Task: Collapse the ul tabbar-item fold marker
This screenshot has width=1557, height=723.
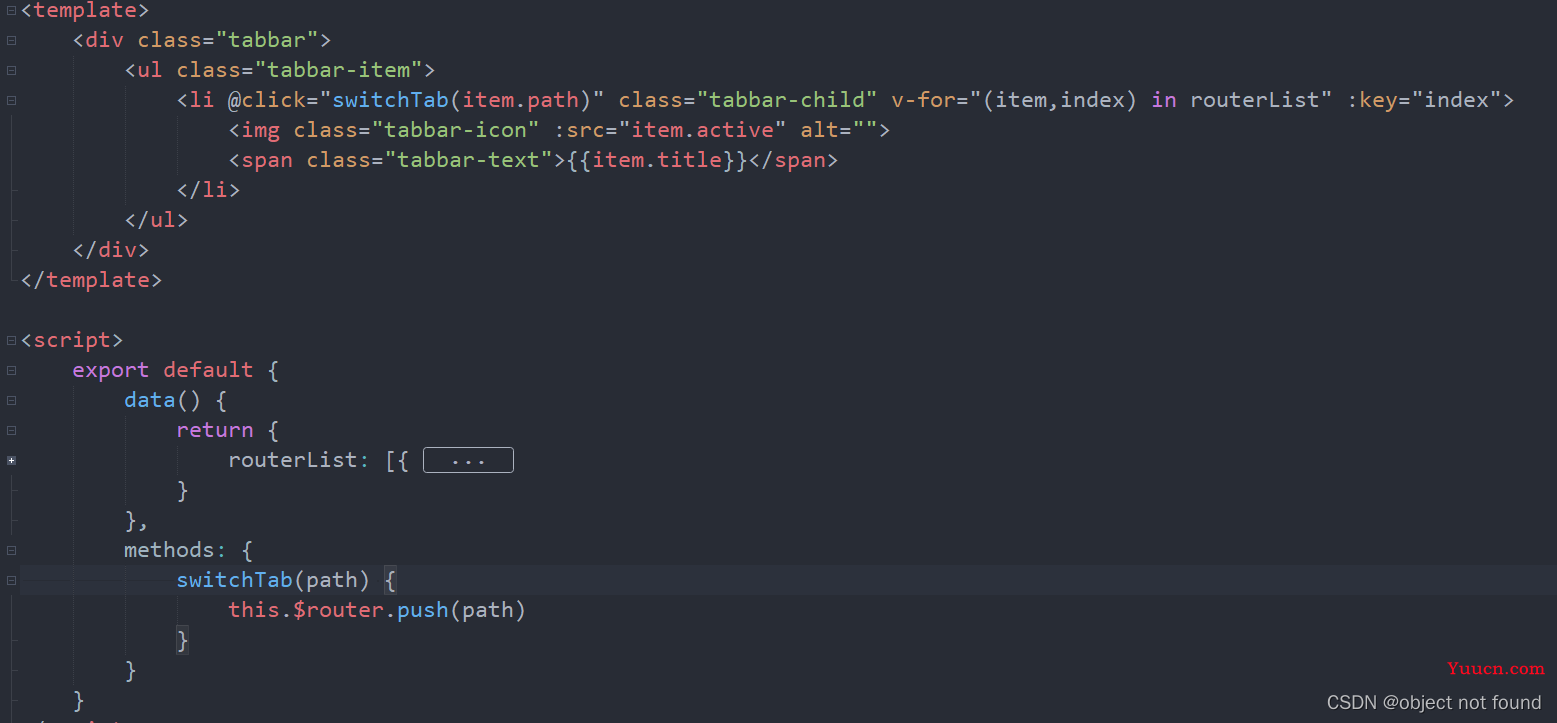Action: pos(11,70)
